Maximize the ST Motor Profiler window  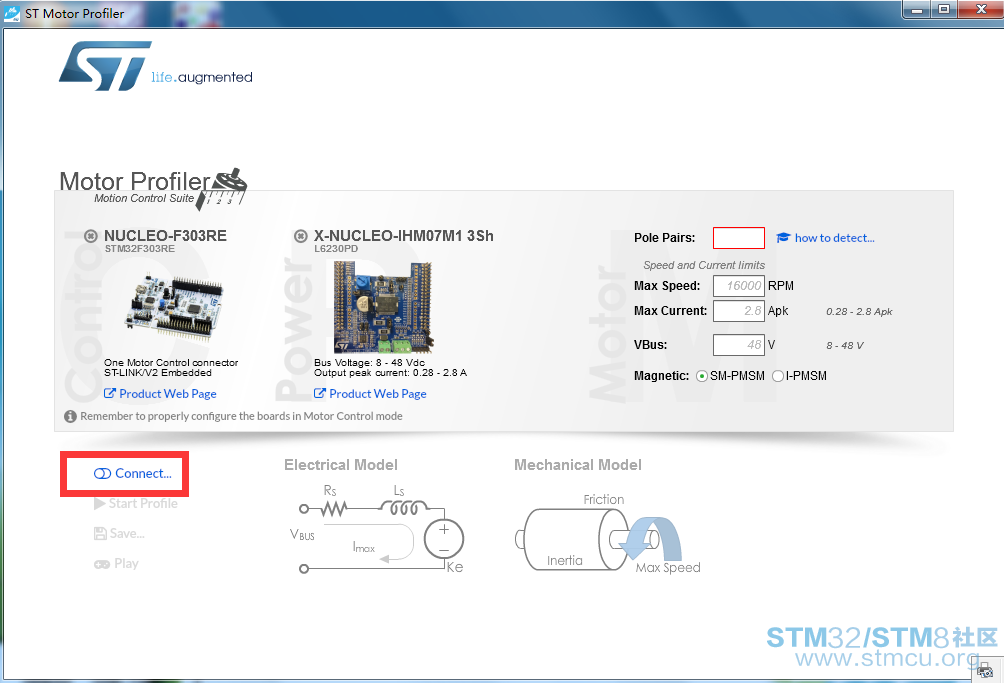[x=943, y=10]
